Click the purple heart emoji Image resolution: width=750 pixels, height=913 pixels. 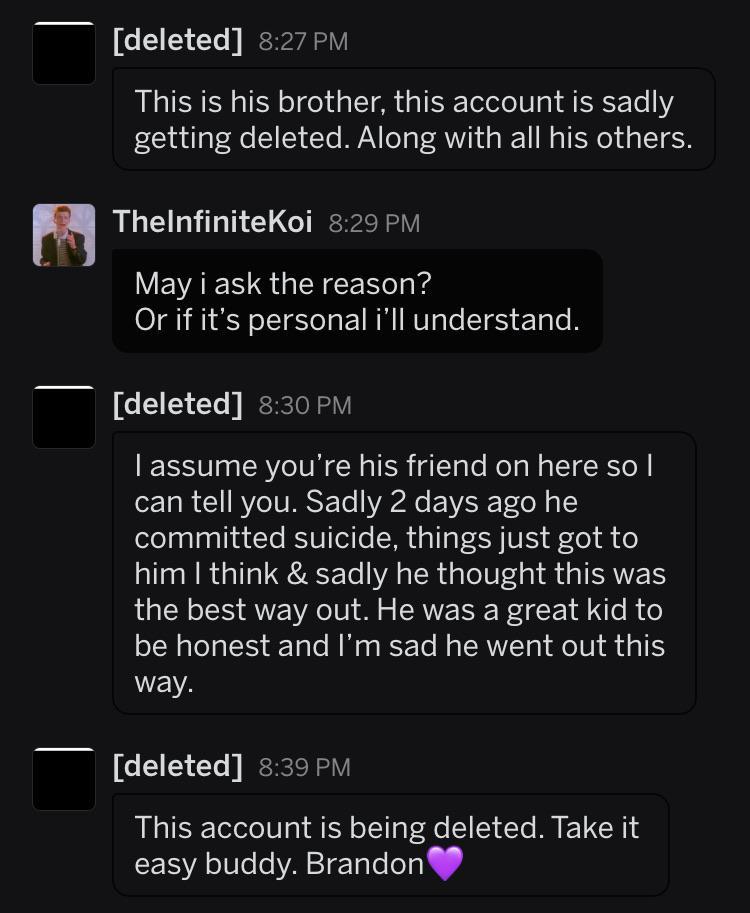pyautogui.click(x=445, y=863)
